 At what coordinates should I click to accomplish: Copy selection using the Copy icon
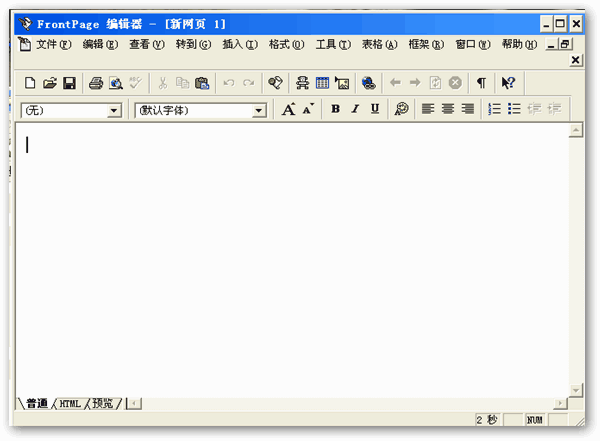183,83
